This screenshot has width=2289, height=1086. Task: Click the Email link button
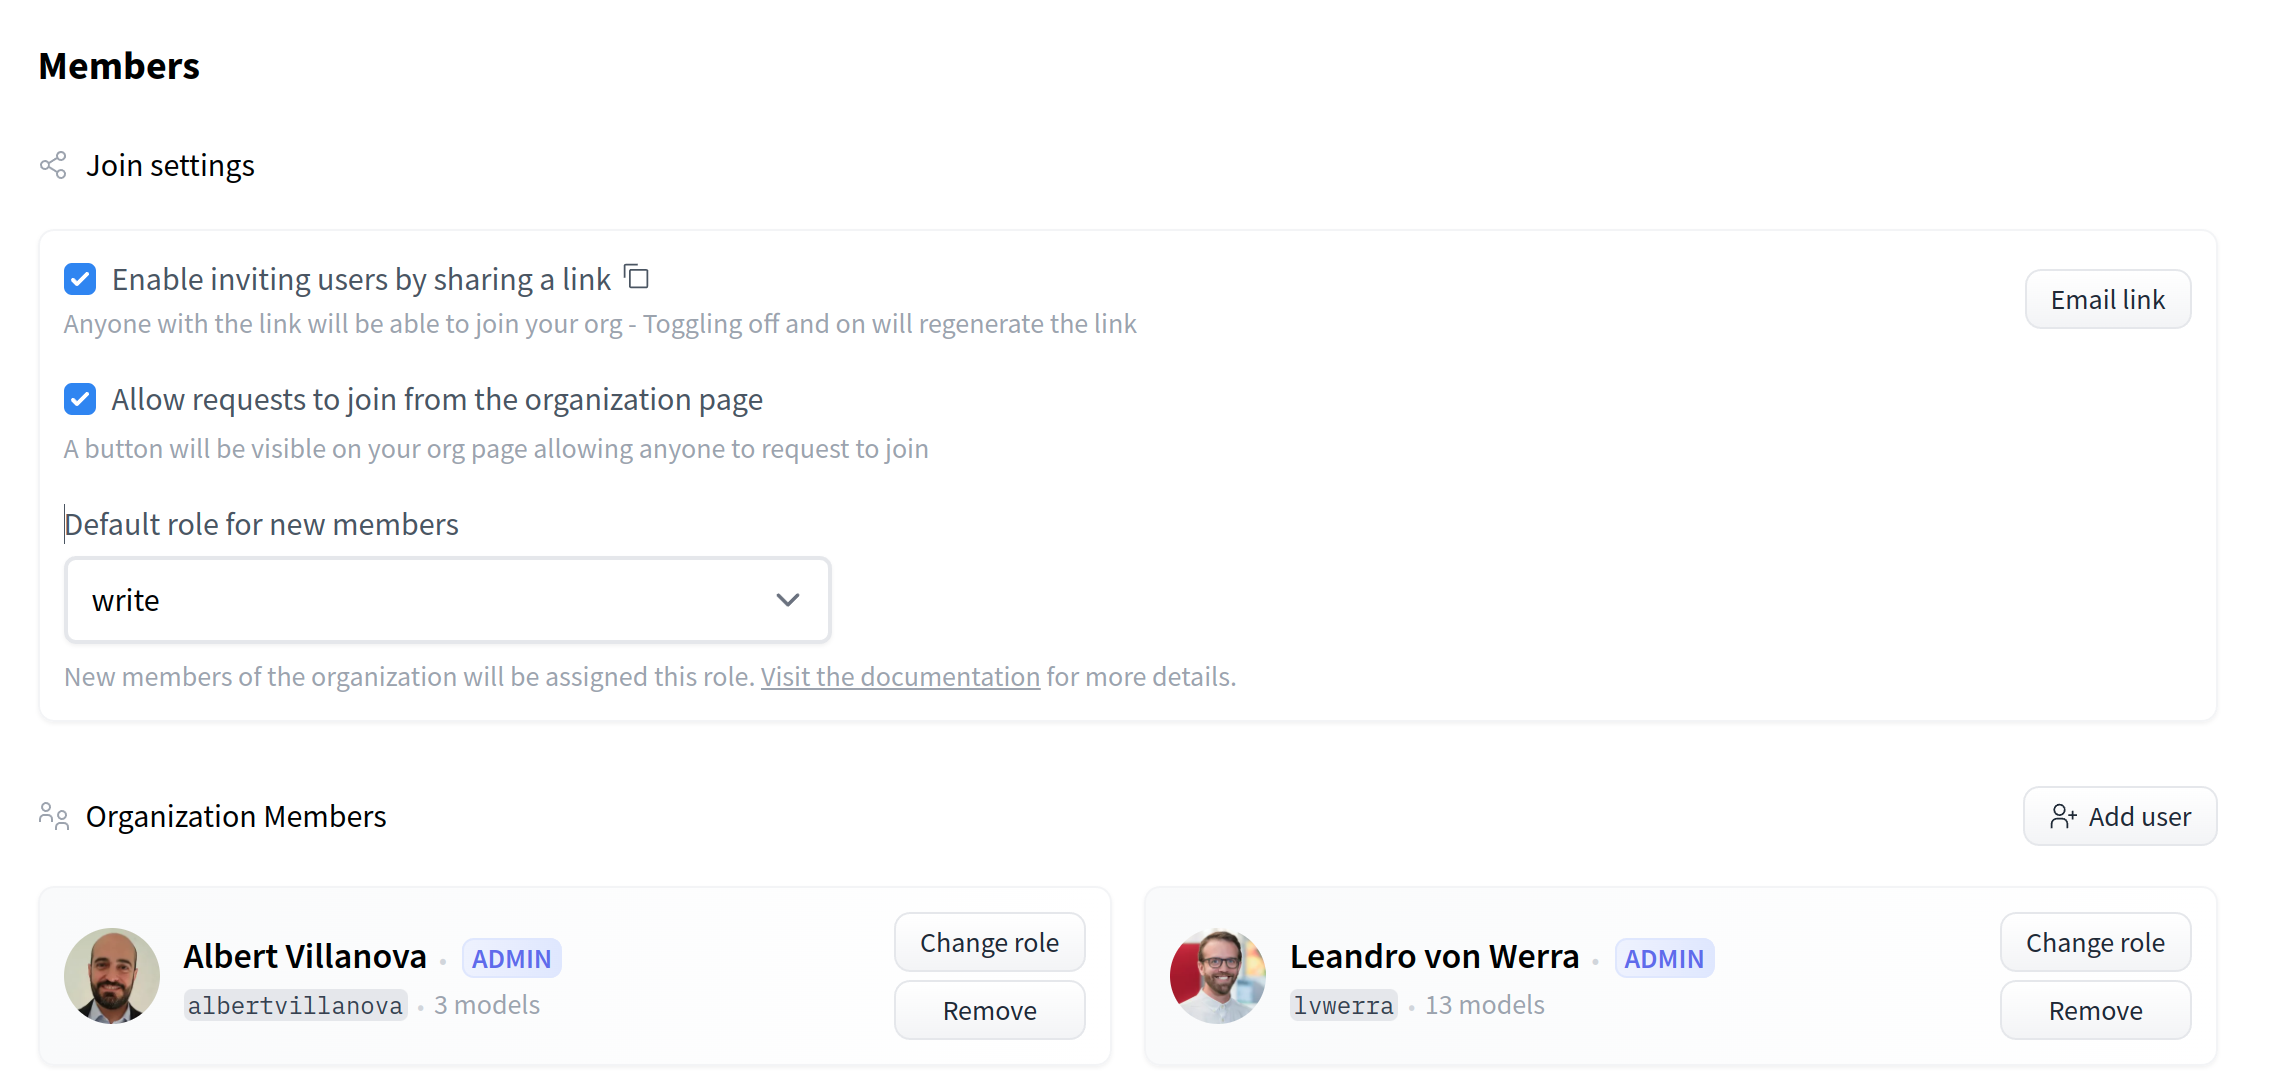pyautogui.click(x=2107, y=298)
